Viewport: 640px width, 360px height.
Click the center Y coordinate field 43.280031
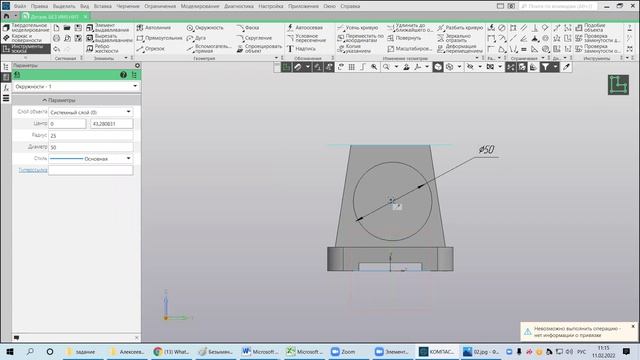tap(111, 124)
